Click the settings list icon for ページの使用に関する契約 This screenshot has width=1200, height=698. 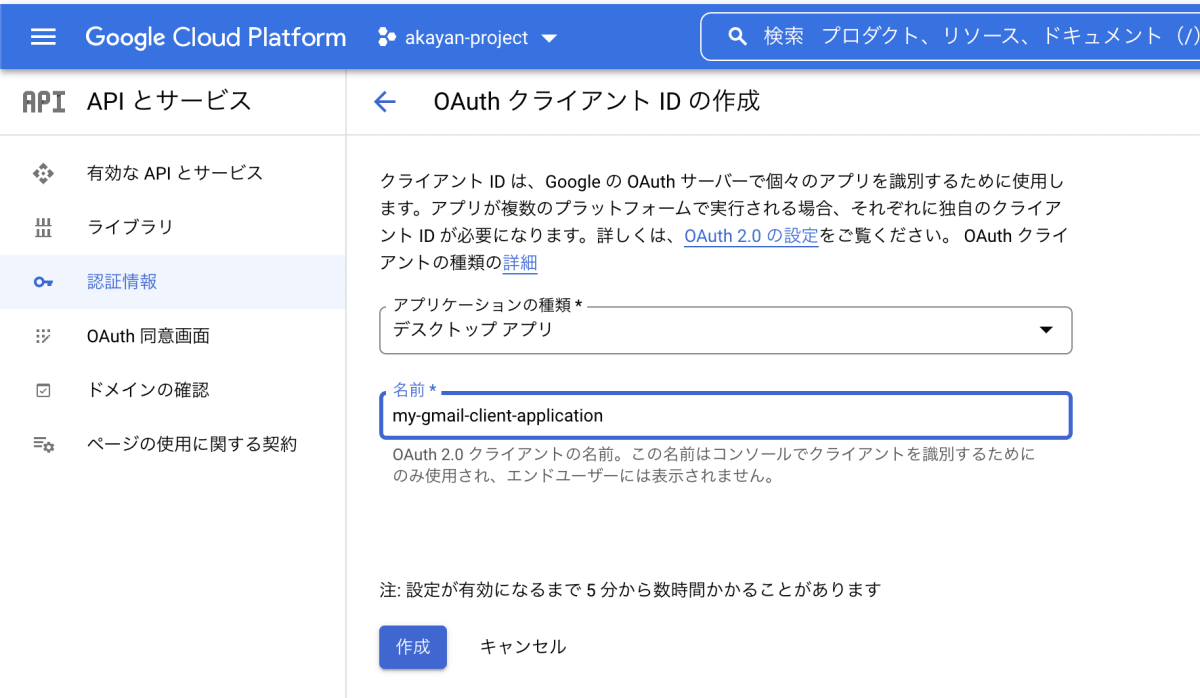[x=43, y=444]
